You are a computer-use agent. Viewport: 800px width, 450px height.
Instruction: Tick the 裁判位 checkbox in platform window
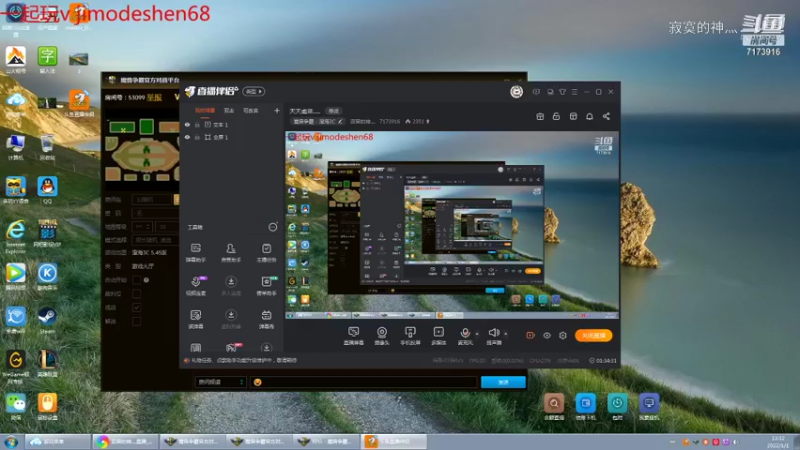(x=136, y=293)
